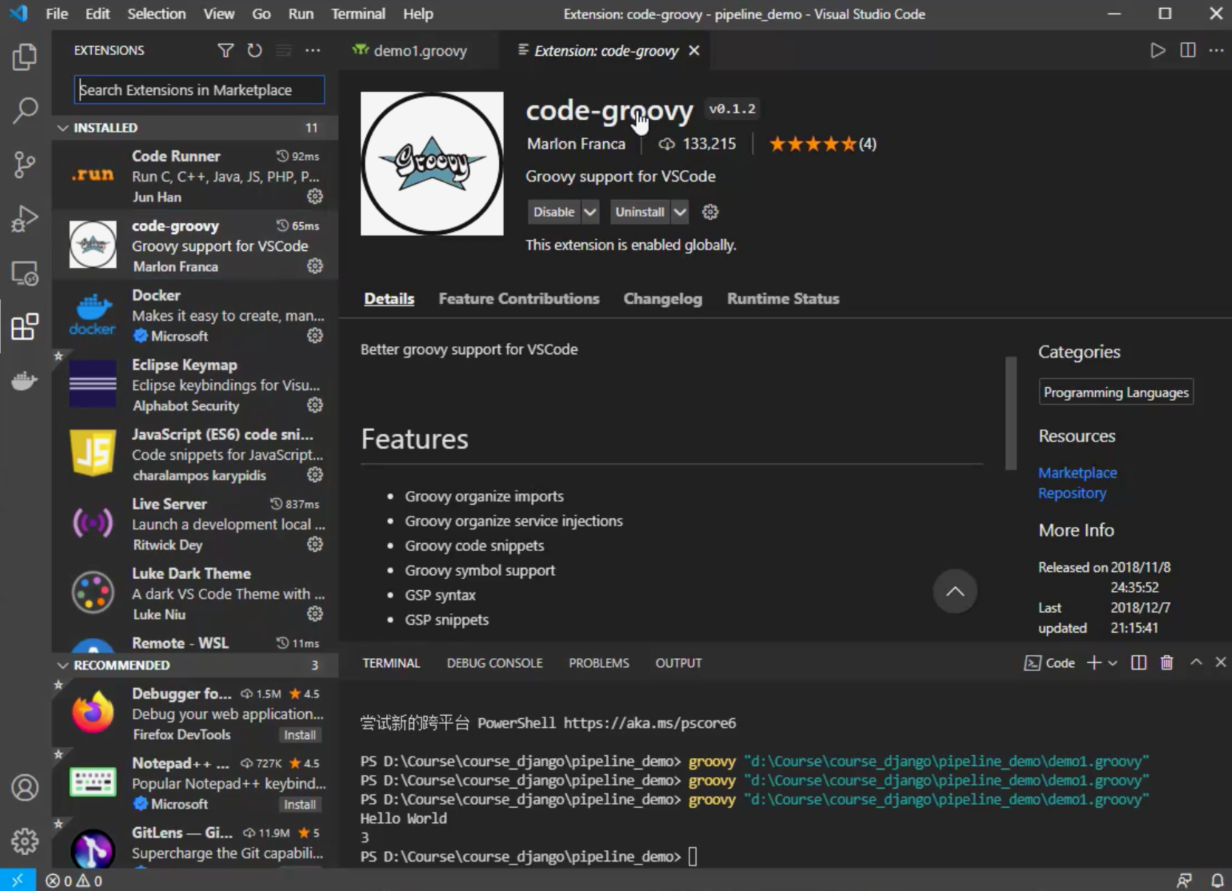1232x891 pixels.
Task: Switch to the Feature Contributions tab
Action: click(519, 298)
